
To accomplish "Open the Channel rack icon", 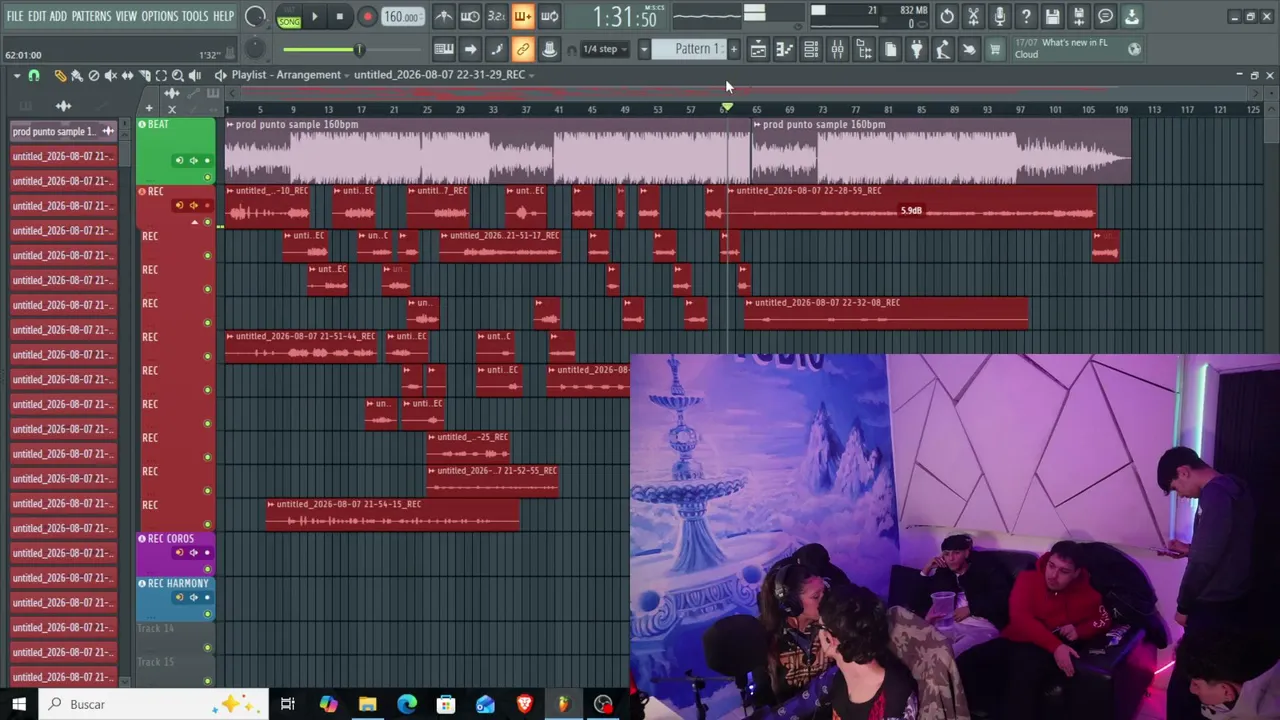I will 811,50.
